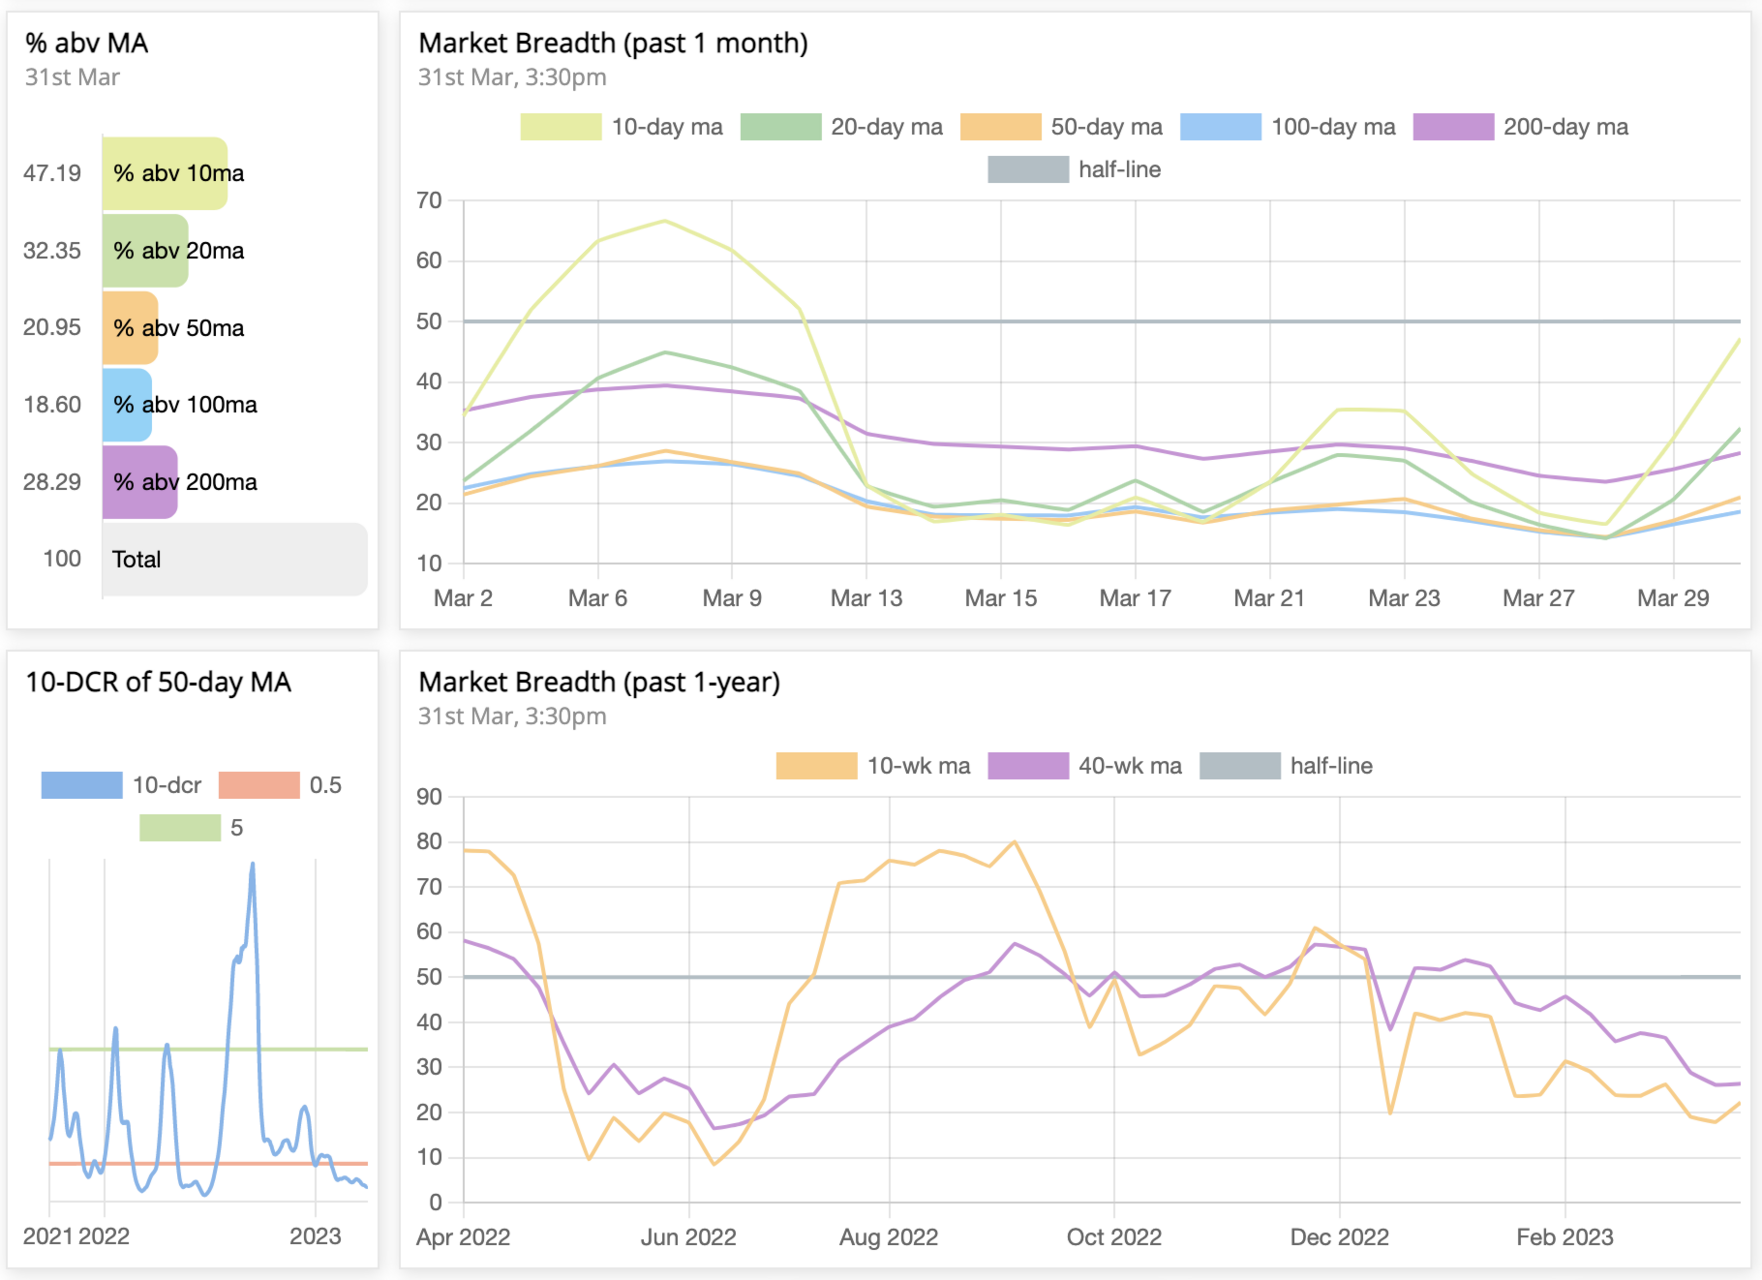Click the % abv 50ma bar
1762x1280 pixels.
(130, 328)
